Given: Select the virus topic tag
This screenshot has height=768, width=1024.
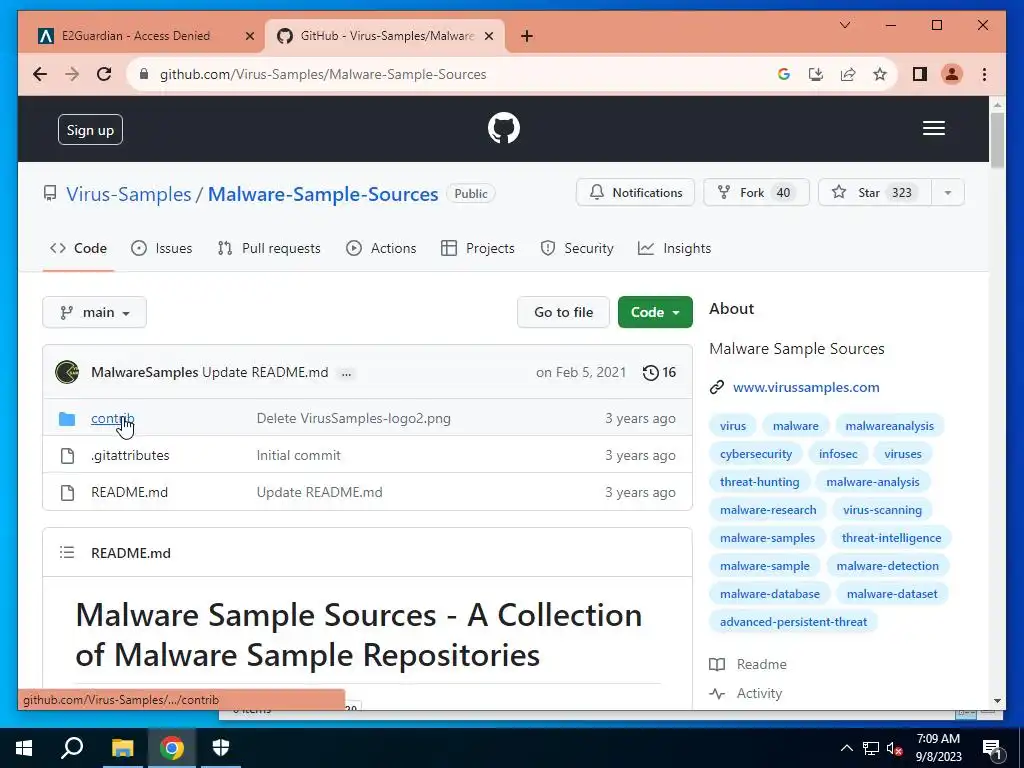Looking at the screenshot, I should pyautogui.click(x=733, y=426).
